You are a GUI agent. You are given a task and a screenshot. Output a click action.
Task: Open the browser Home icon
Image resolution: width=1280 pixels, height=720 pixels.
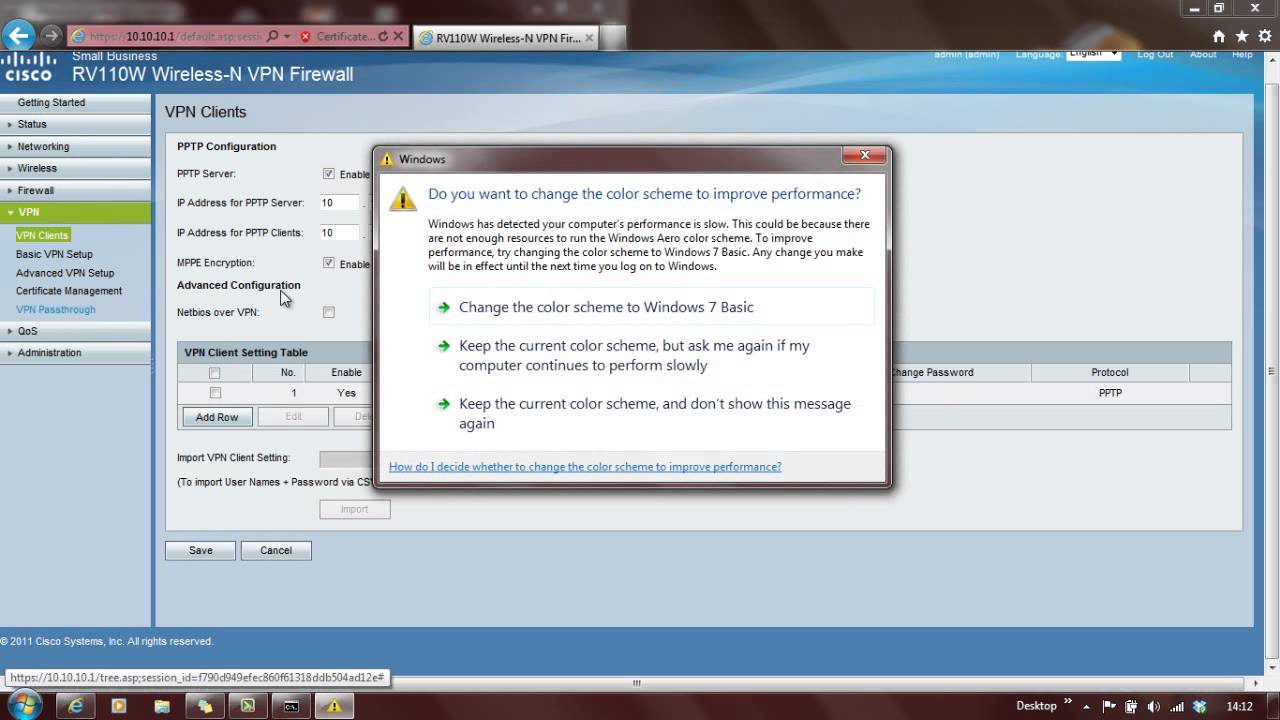click(1219, 36)
